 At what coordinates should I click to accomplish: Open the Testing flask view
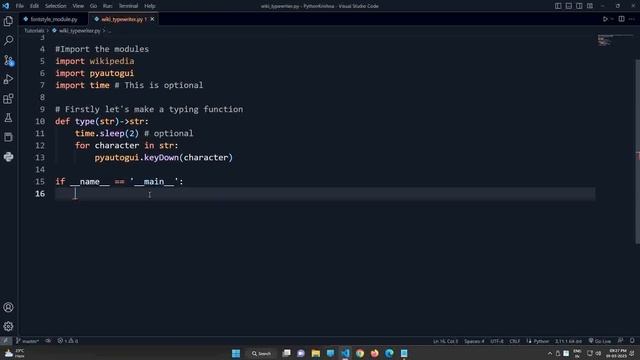[8, 118]
